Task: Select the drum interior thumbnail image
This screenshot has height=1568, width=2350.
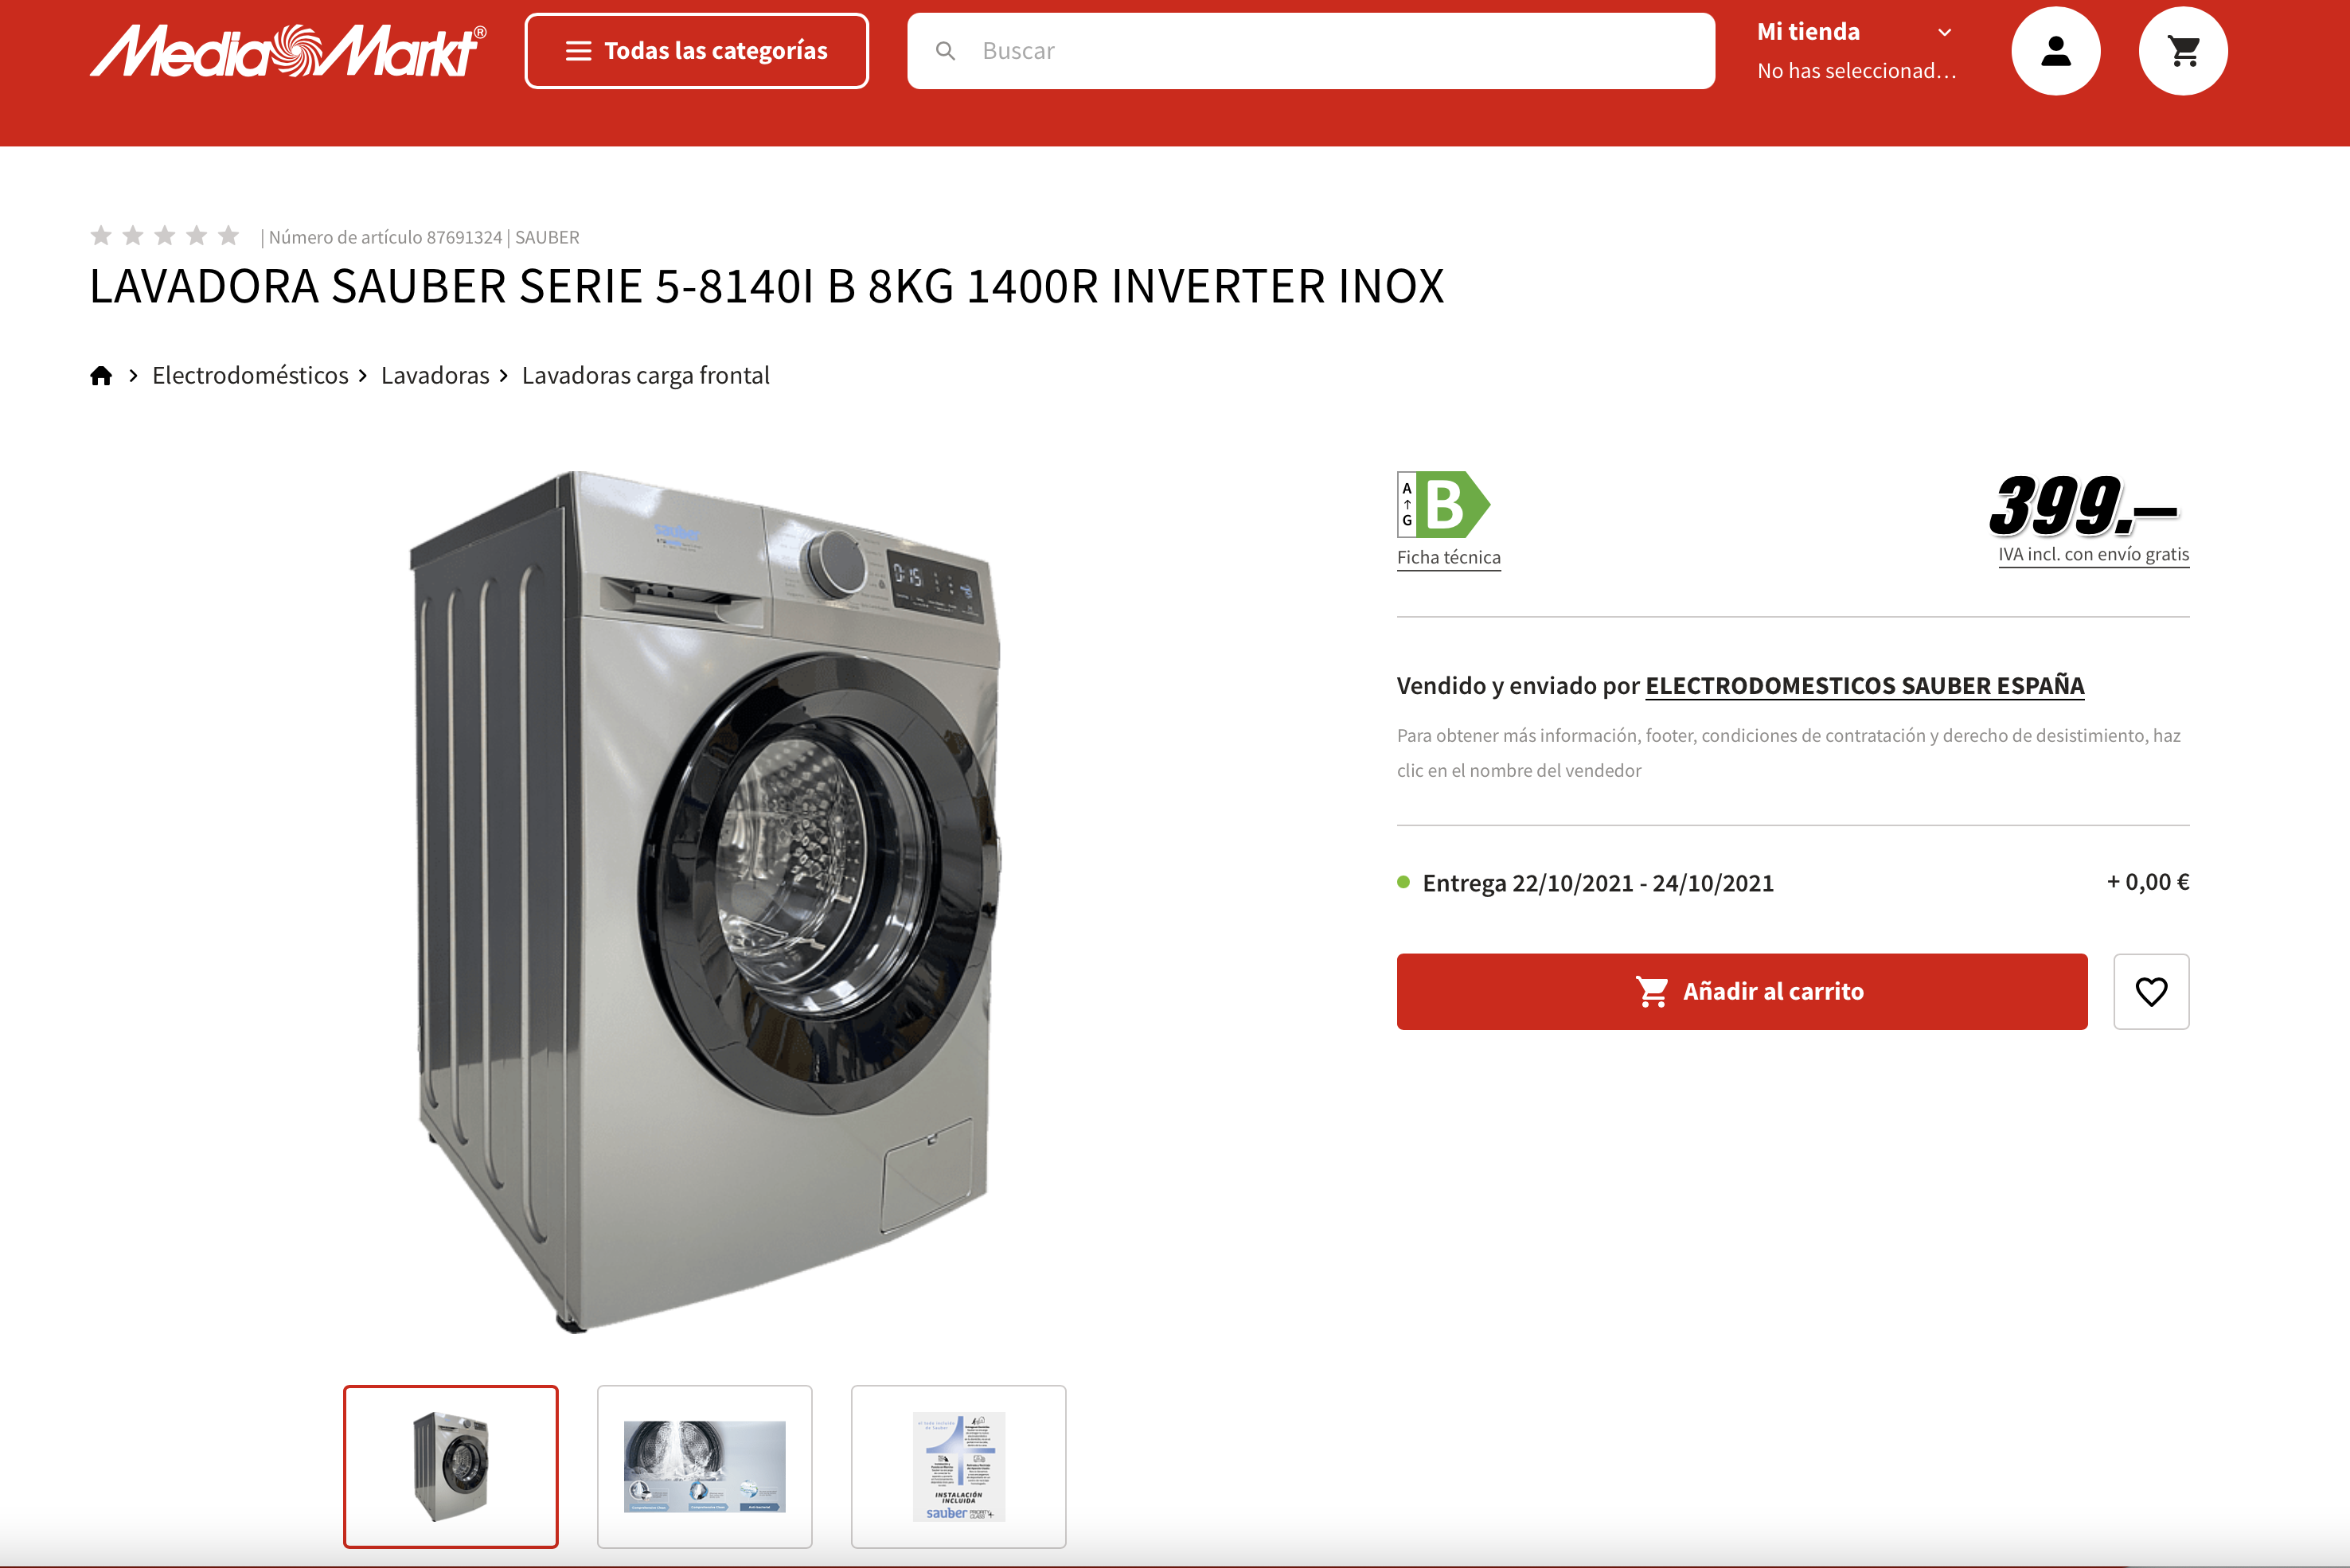Action: click(705, 1467)
